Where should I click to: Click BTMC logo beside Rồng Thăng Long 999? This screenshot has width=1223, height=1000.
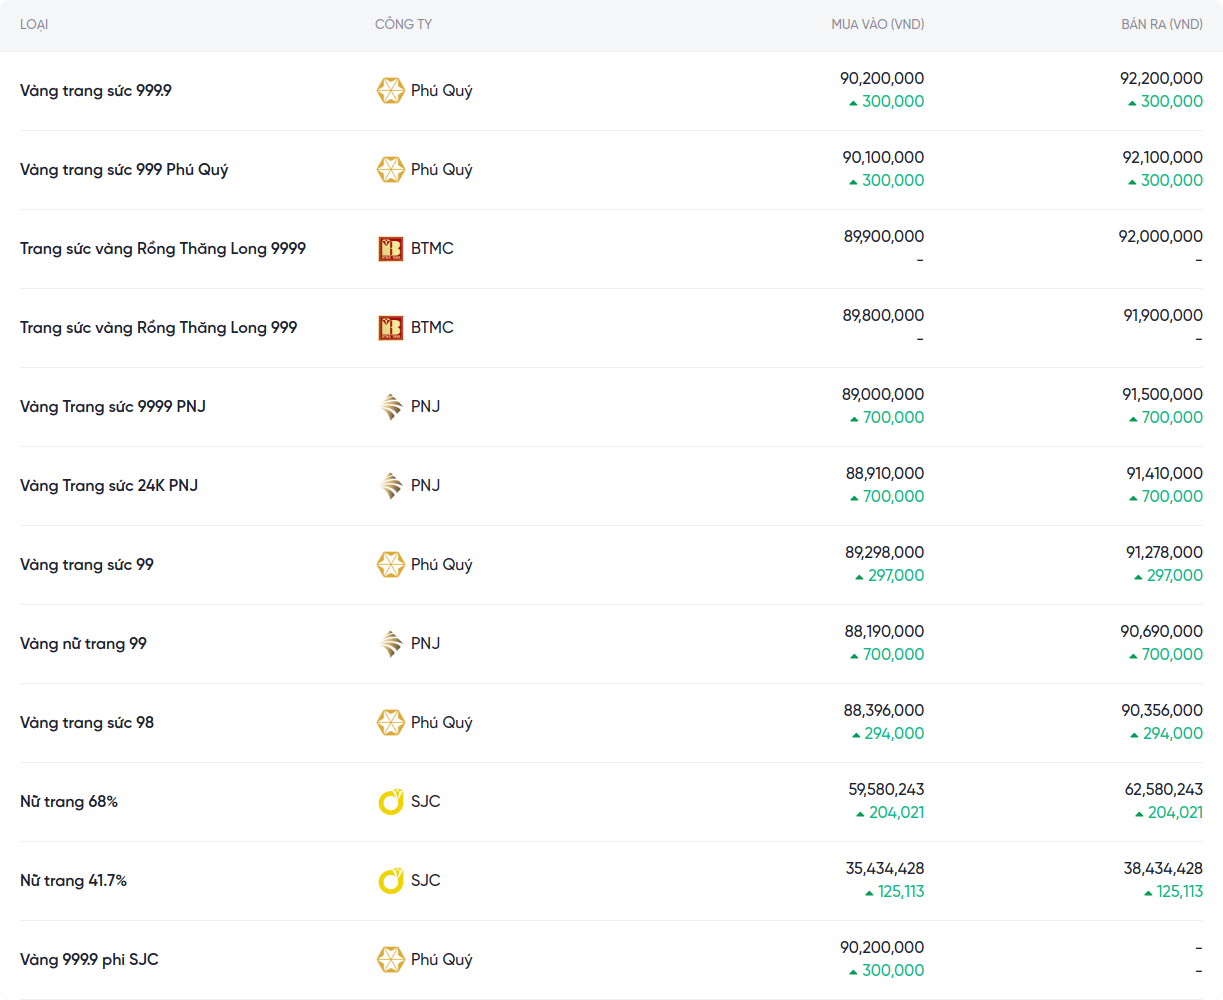point(390,328)
